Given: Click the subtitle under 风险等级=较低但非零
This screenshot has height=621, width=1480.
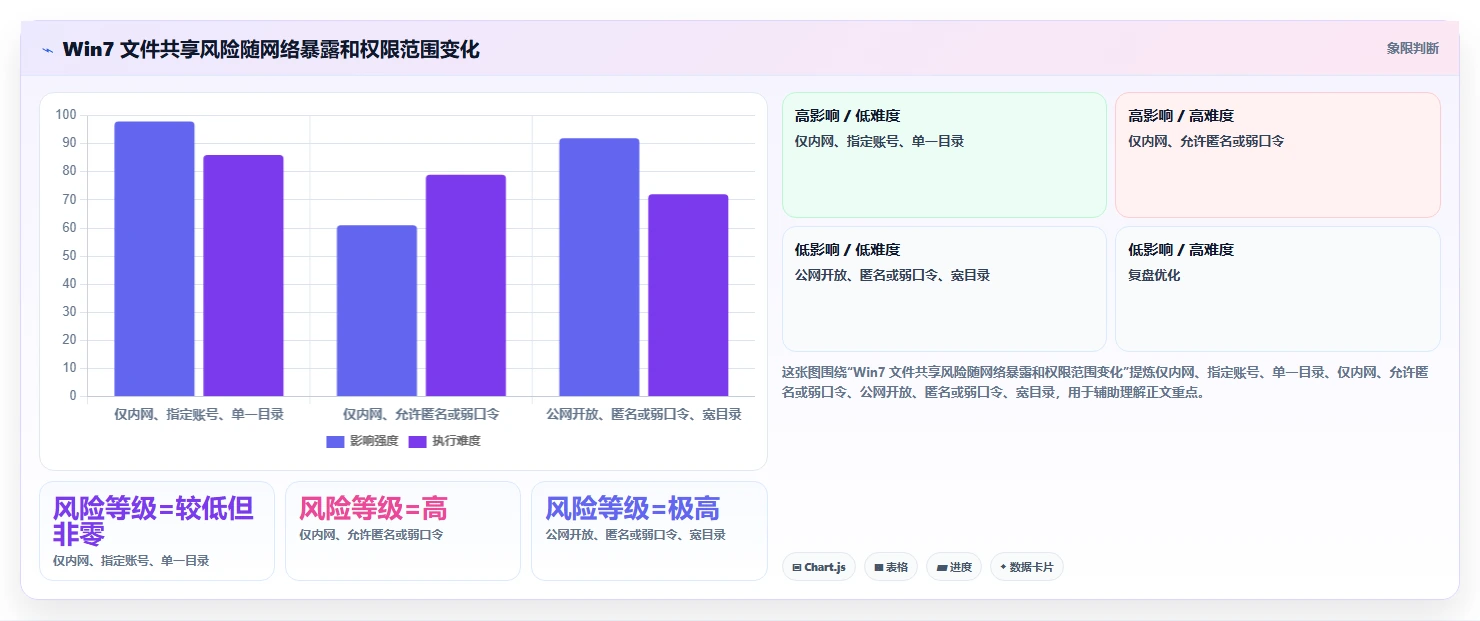Looking at the screenshot, I should [131, 561].
